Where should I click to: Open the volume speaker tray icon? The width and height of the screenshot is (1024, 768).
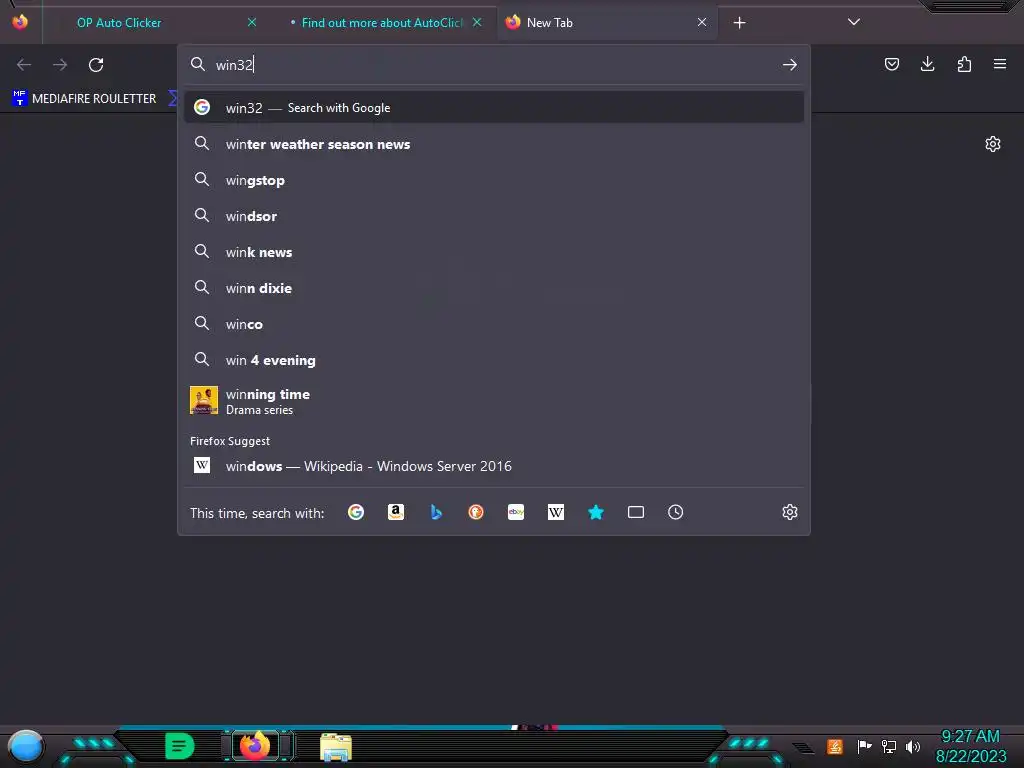(x=912, y=746)
